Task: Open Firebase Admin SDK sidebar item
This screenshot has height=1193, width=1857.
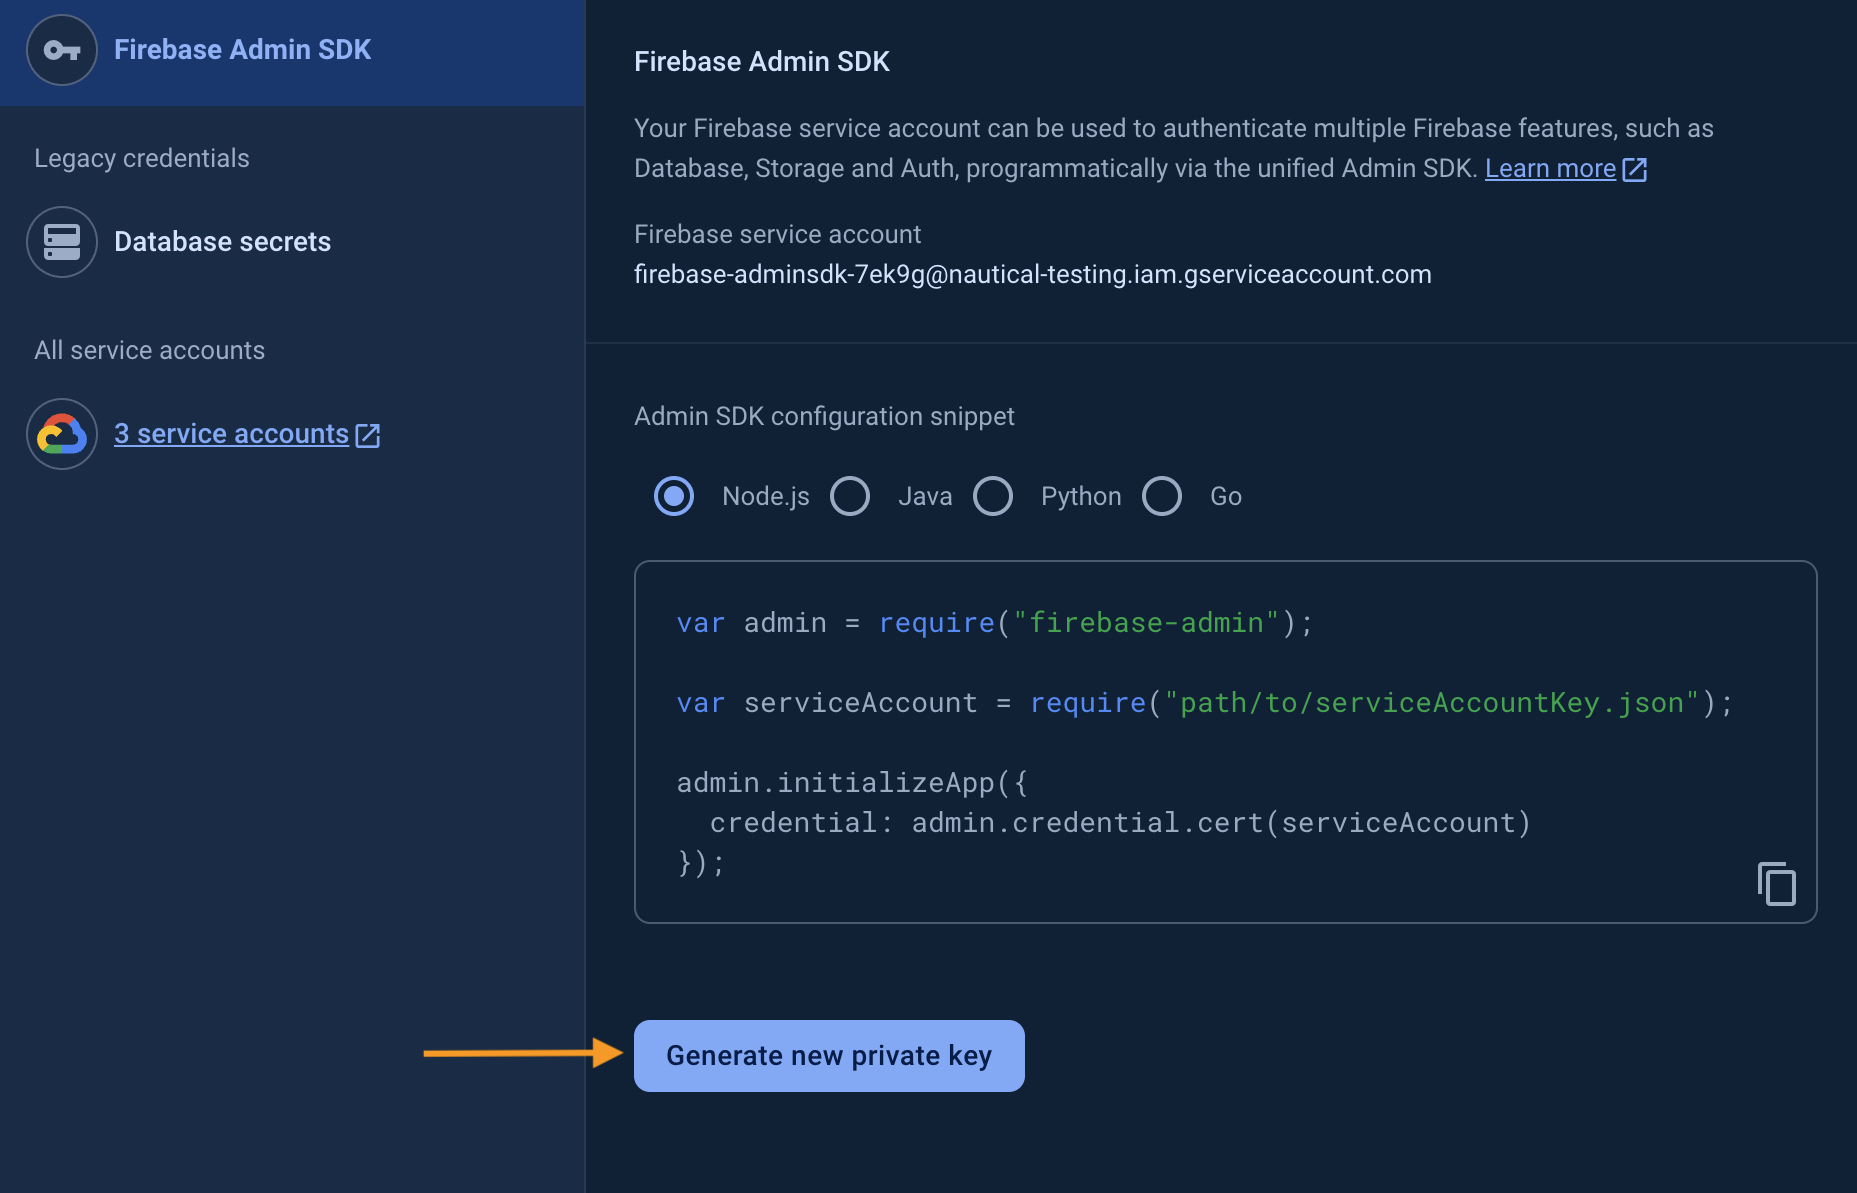Action: pyautogui.click(x=242, y=50)
